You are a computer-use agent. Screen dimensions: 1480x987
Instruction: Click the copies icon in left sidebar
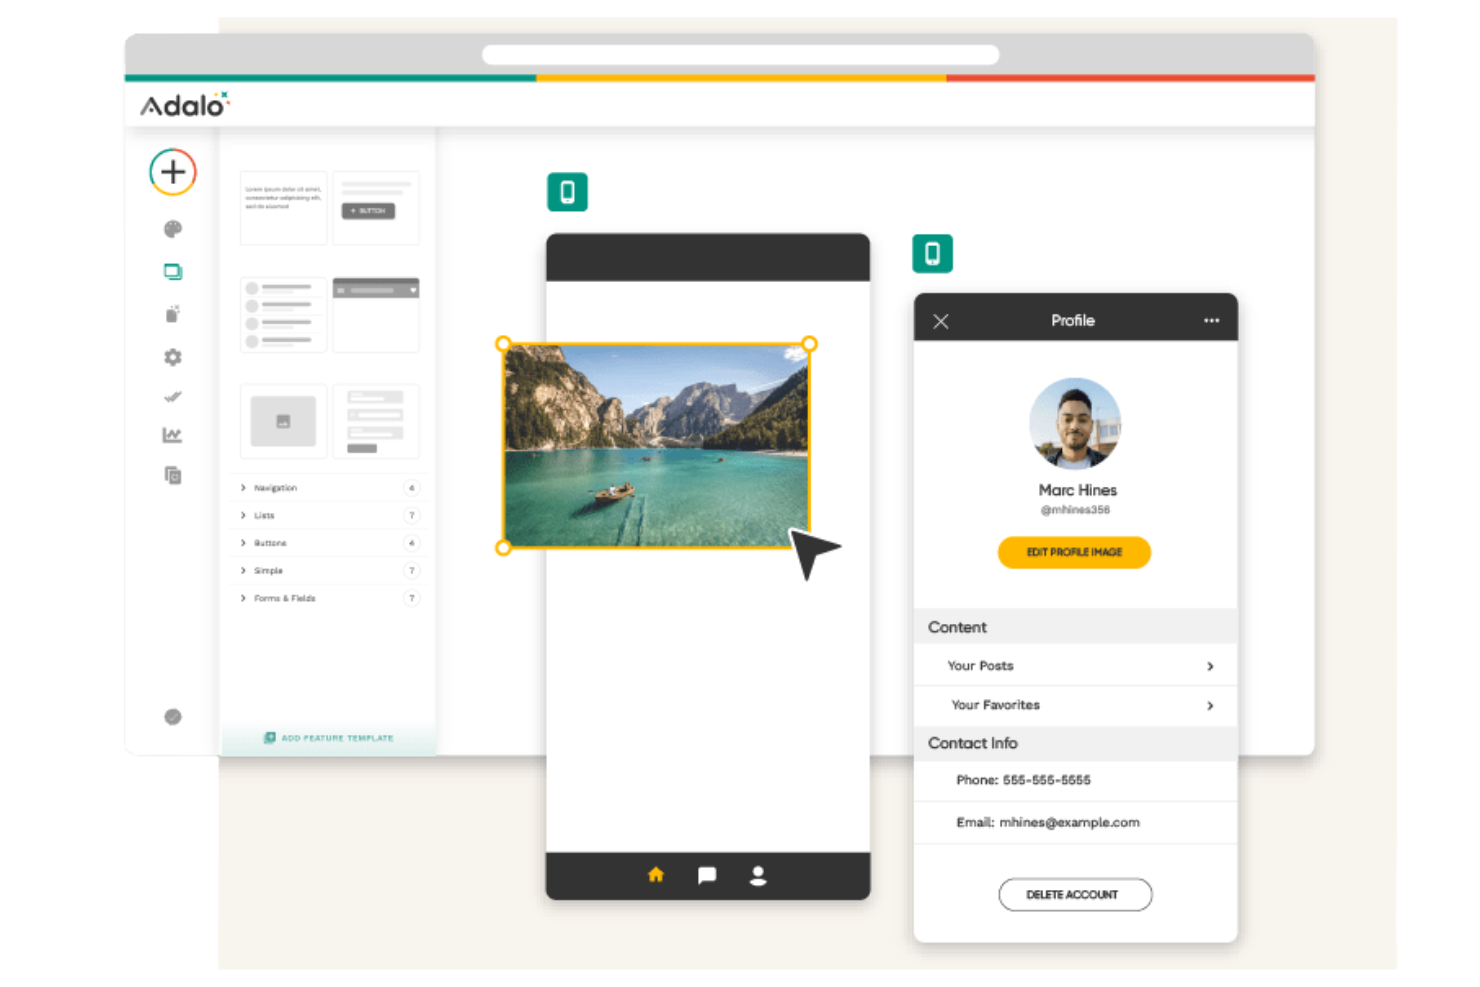click(172, 475)
